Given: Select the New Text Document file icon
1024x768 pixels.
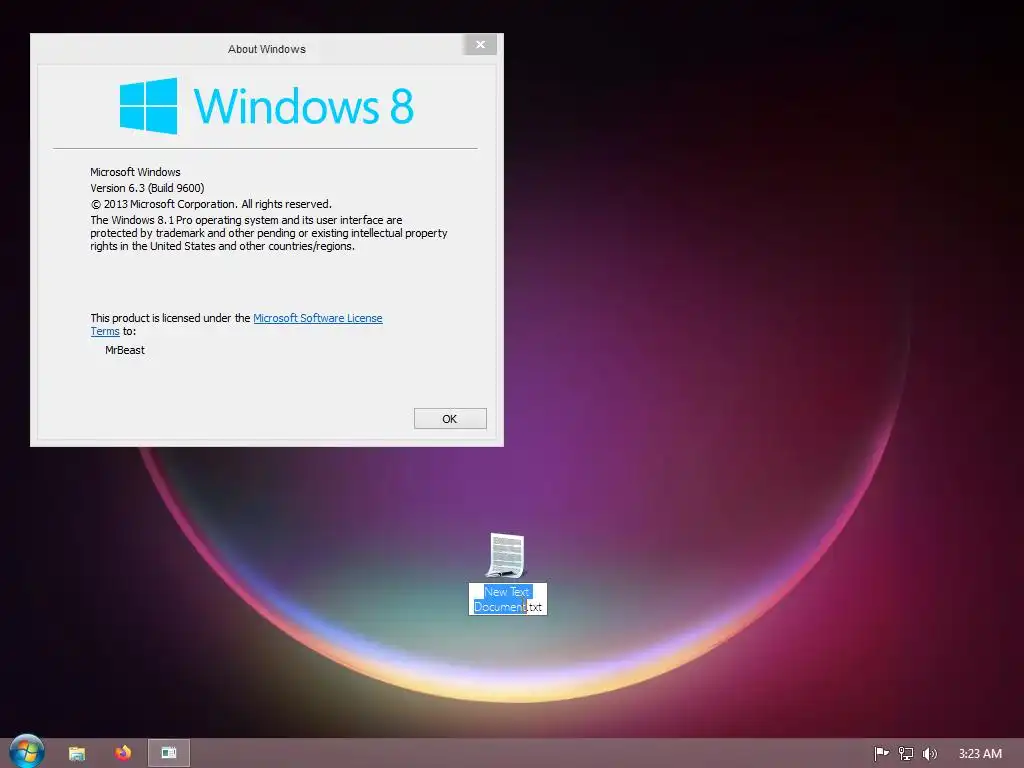Looking at the screenshot, I should tap(505, 555).
